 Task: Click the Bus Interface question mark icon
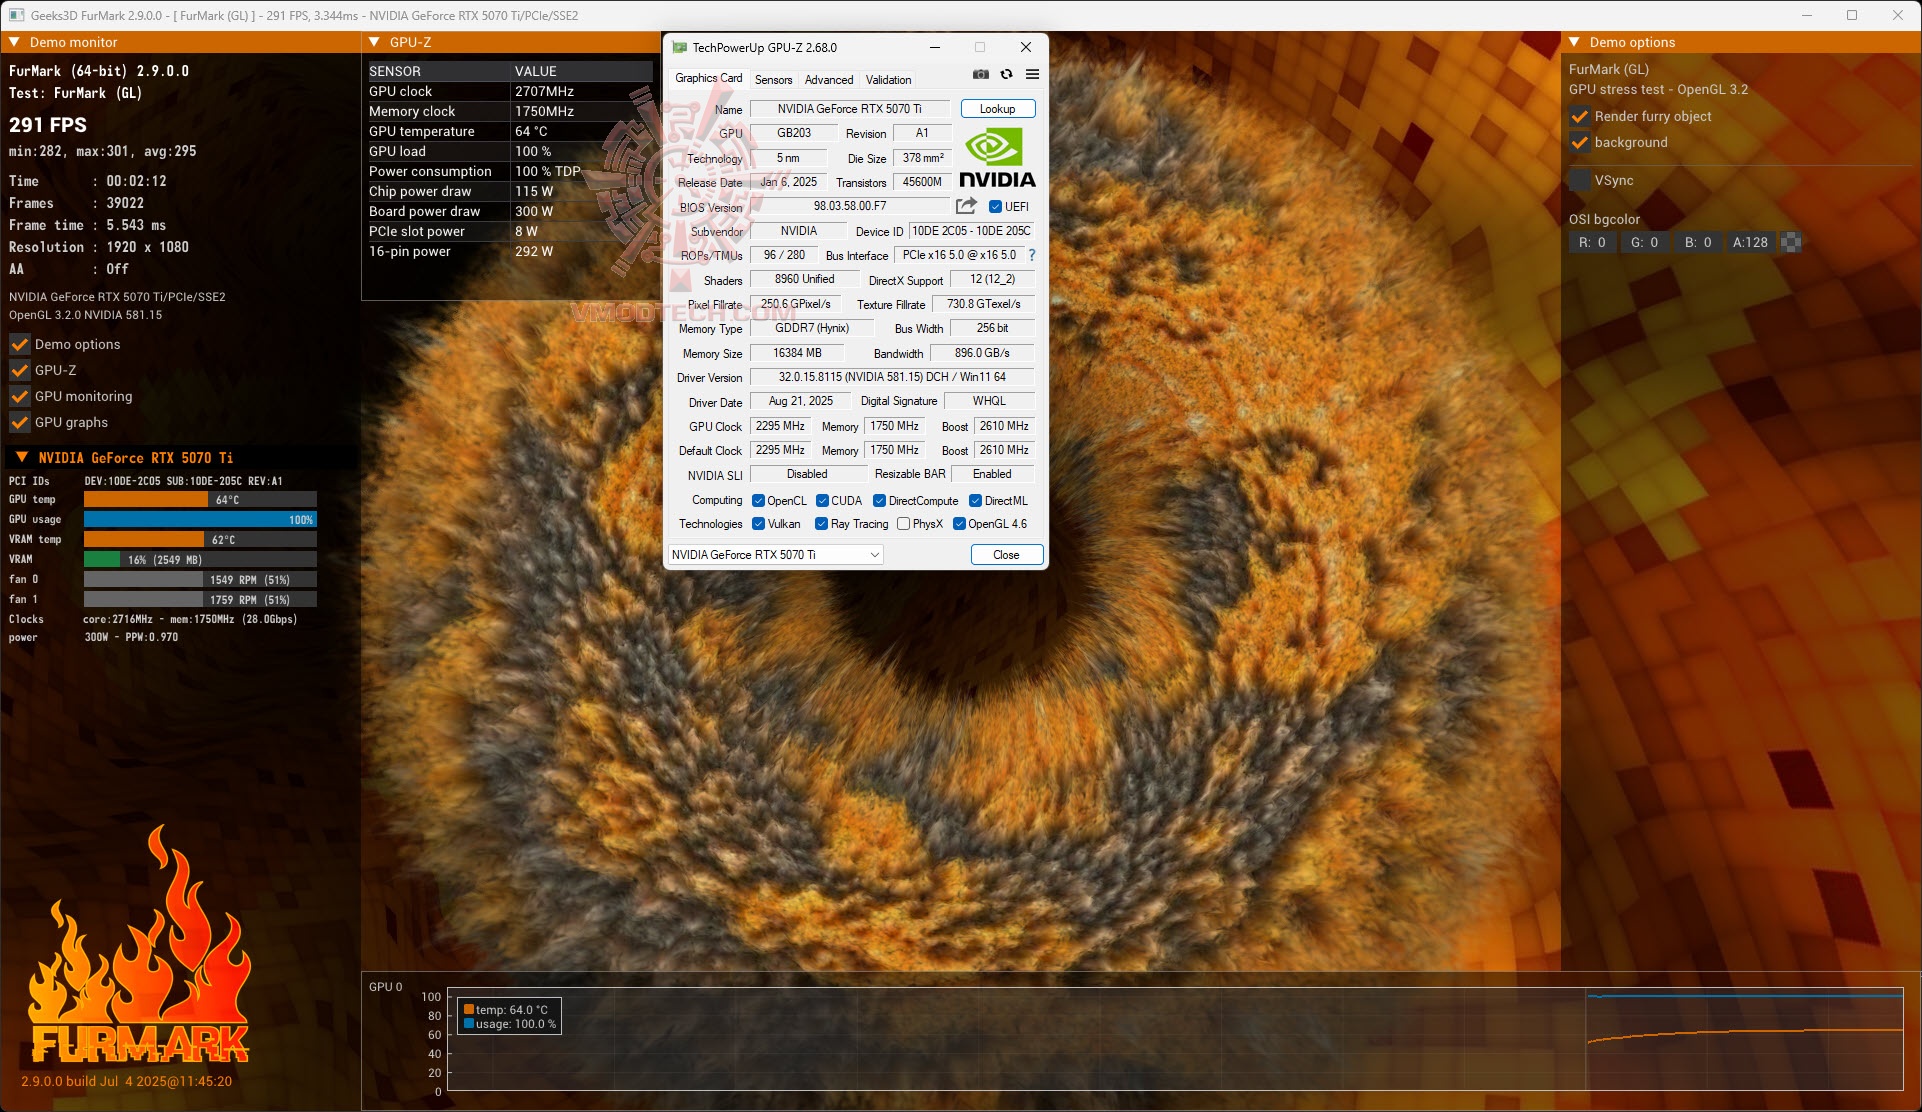point(1032,255)
